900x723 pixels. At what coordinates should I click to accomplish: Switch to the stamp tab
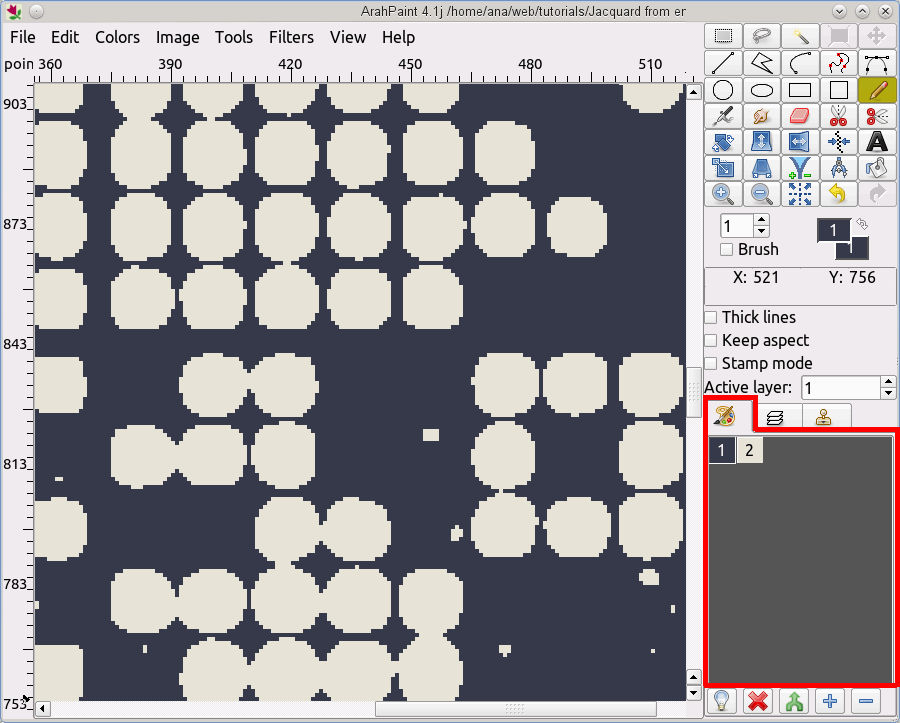pos(824,418)
